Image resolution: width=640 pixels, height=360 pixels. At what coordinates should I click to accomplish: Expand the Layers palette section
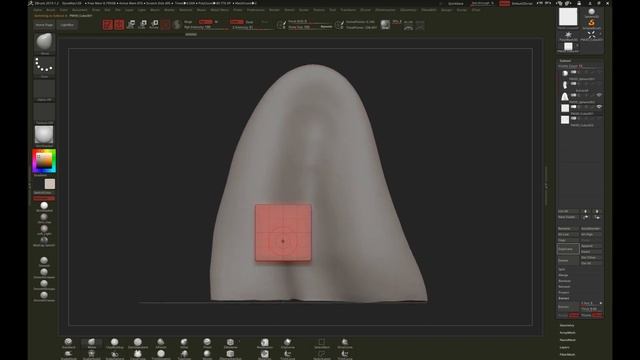click(x=565, y=347)
